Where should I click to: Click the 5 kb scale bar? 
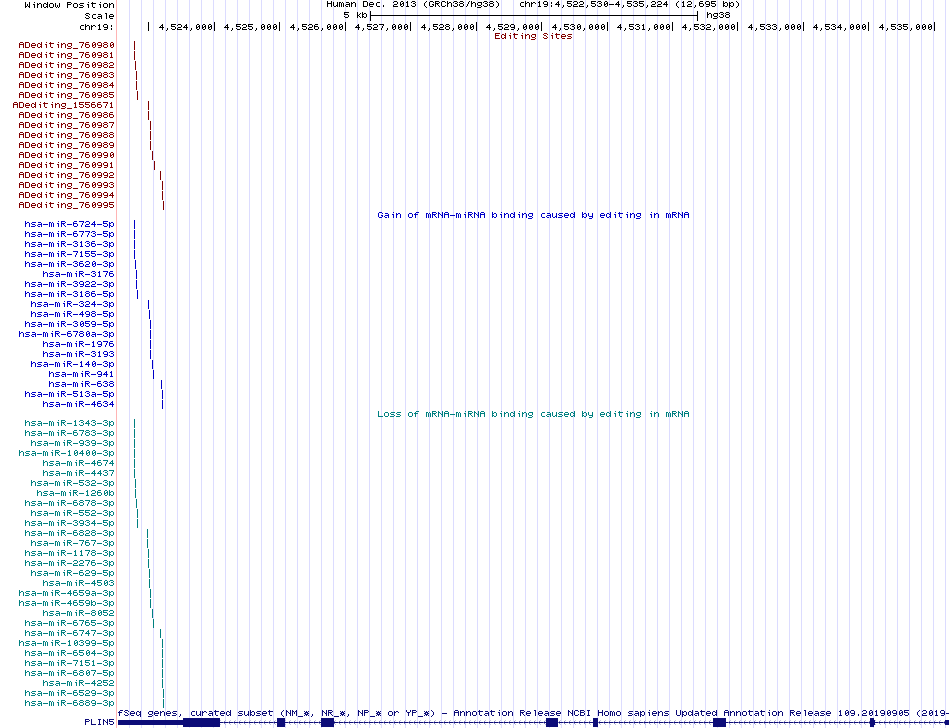pos(534,15)
